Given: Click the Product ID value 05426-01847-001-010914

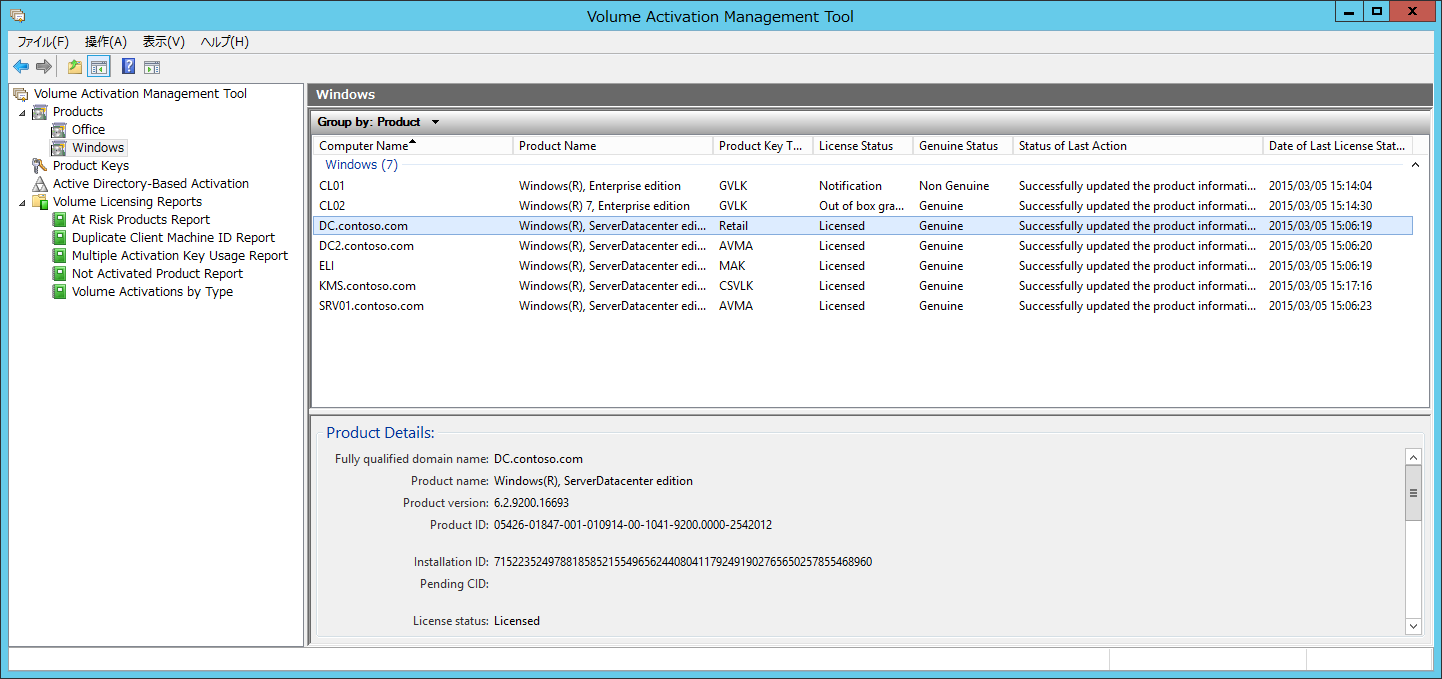Looking at the screenshot, I should coord(633,525).
